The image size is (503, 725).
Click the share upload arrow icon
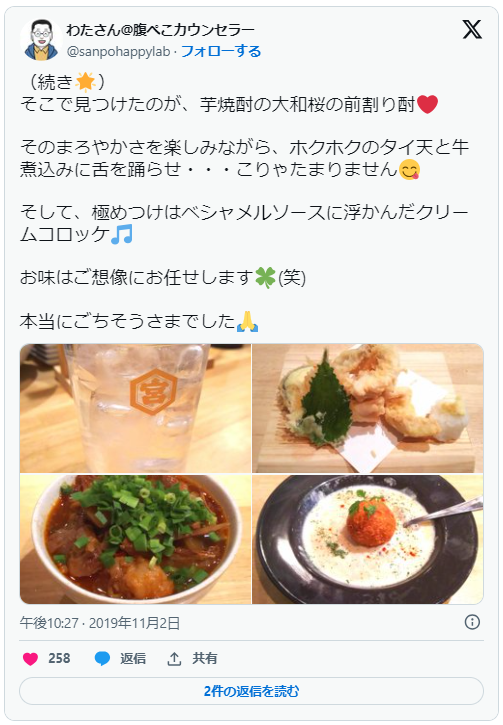[x=174, y=658]
